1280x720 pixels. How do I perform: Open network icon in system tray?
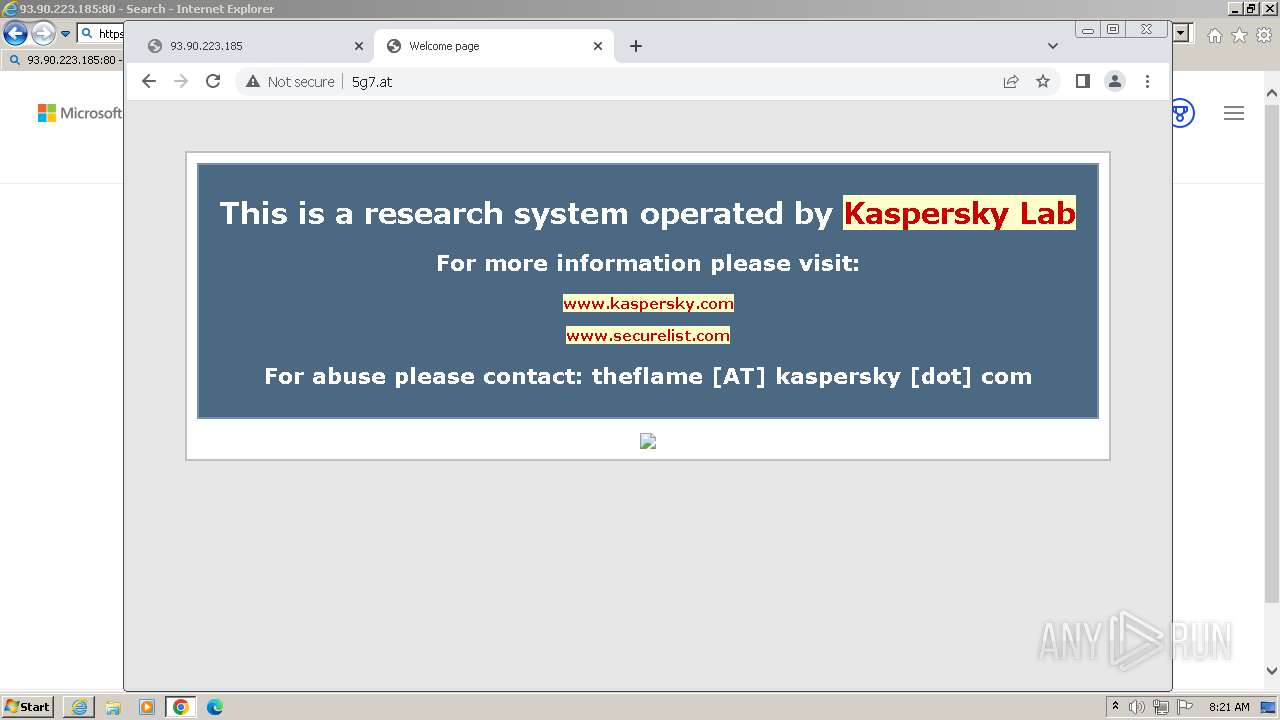[x=1161, y=707]
